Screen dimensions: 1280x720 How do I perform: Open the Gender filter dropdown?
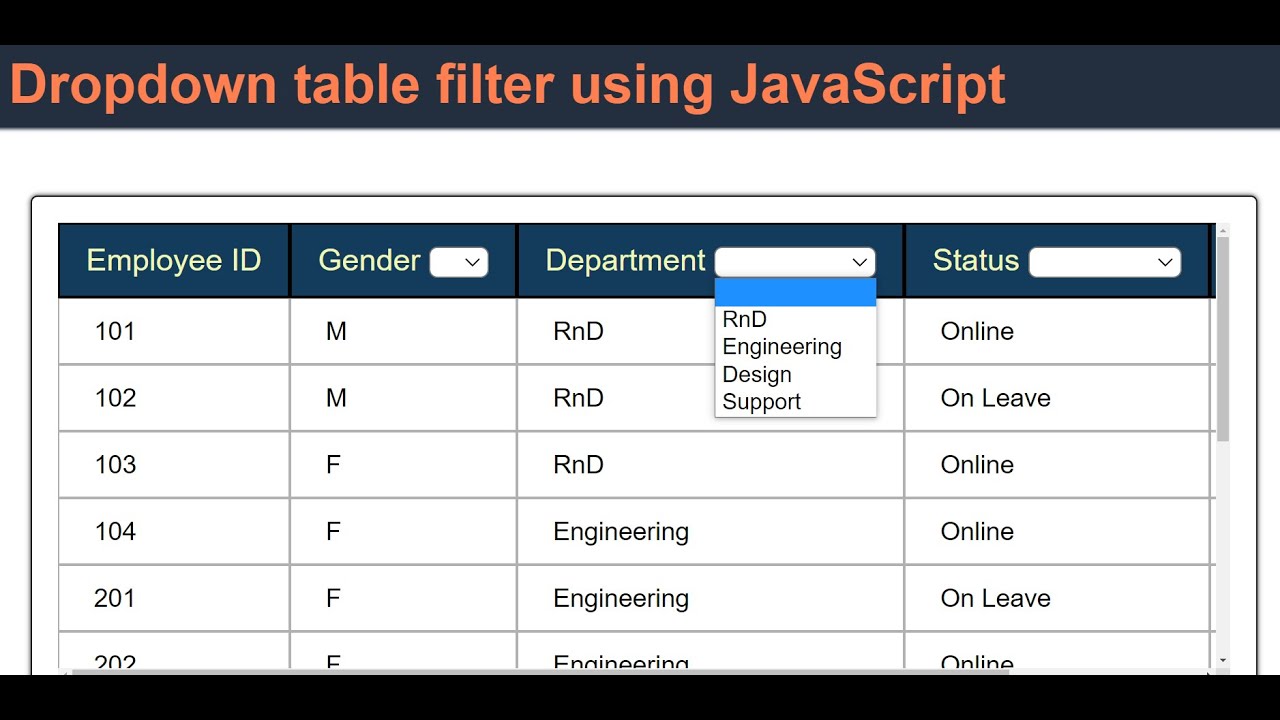point(459,262)
